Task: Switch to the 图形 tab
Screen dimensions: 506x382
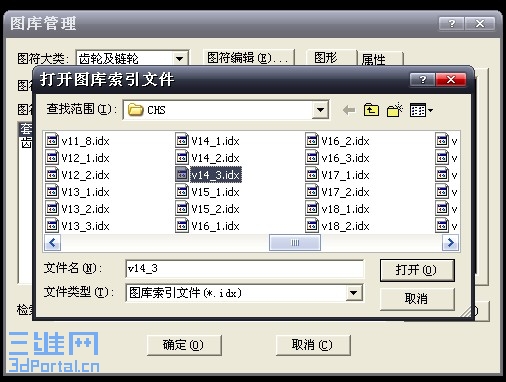Action: coord(331,57)
